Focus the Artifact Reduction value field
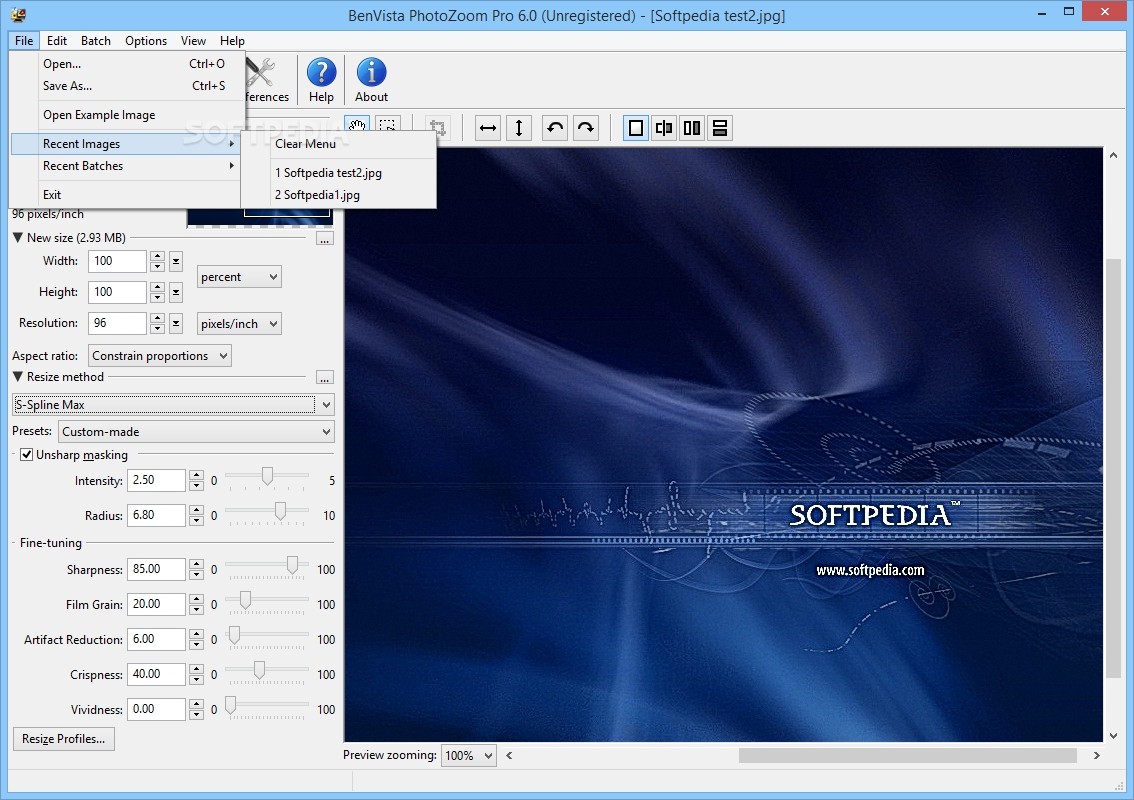The height and width of the screenshot is (800, 1134). coord(156,639)
